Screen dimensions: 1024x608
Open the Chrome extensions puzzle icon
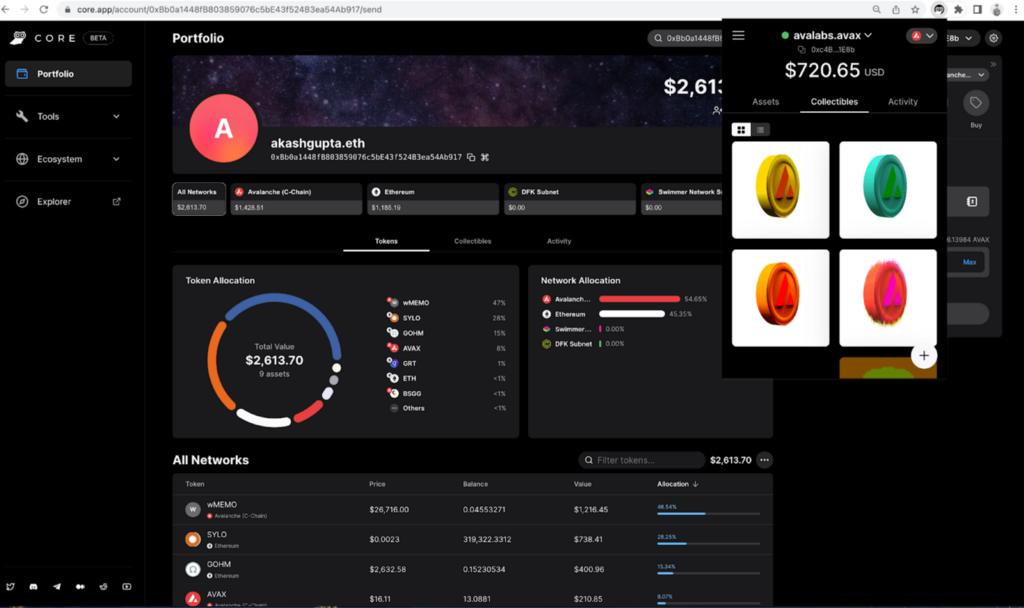point(958,9)
